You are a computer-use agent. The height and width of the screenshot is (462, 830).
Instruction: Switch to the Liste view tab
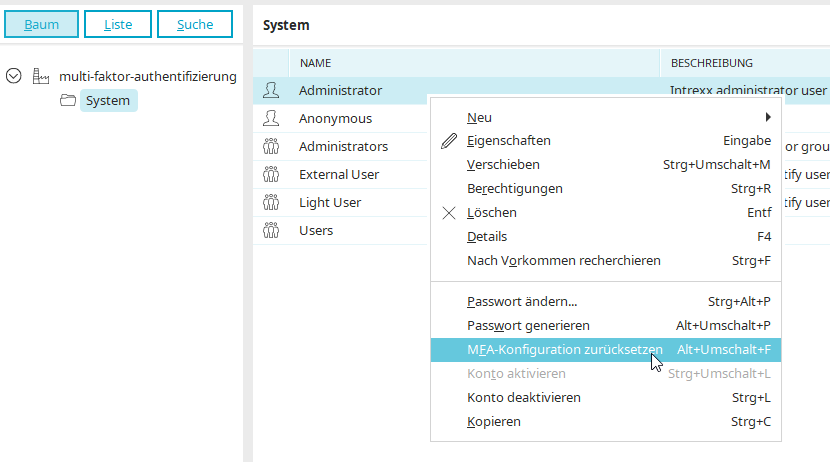click(x=118, y=24)
